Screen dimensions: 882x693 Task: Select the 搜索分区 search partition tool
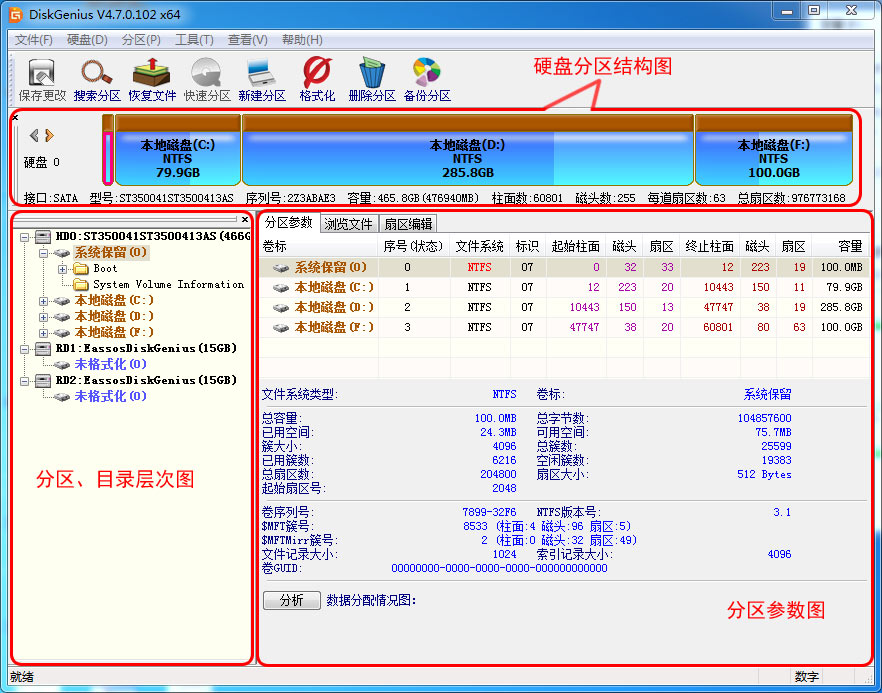pos(97,78)
